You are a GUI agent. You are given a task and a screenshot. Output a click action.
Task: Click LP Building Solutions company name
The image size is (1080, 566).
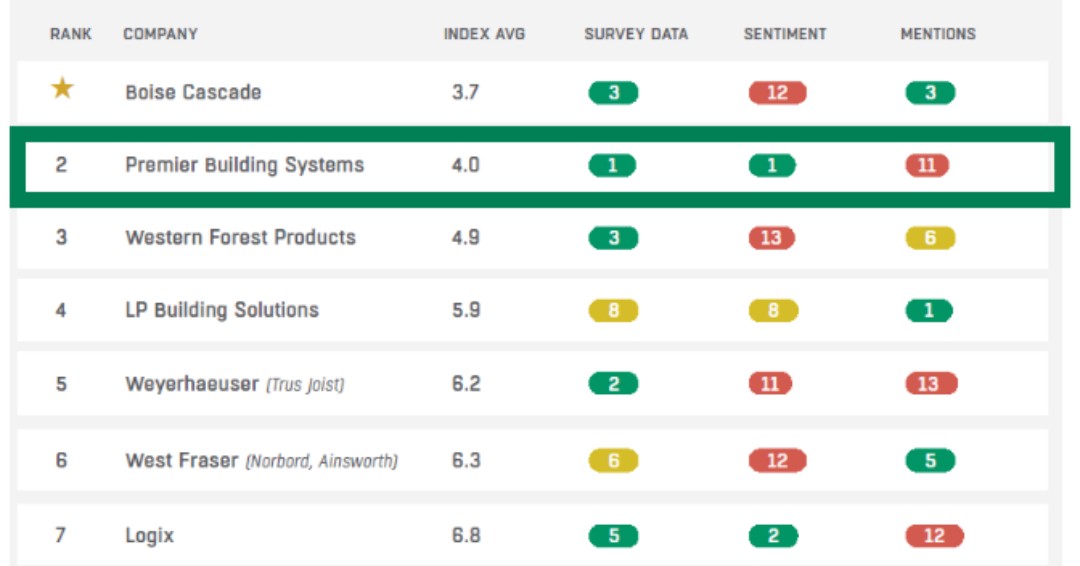tap(222, 311)
